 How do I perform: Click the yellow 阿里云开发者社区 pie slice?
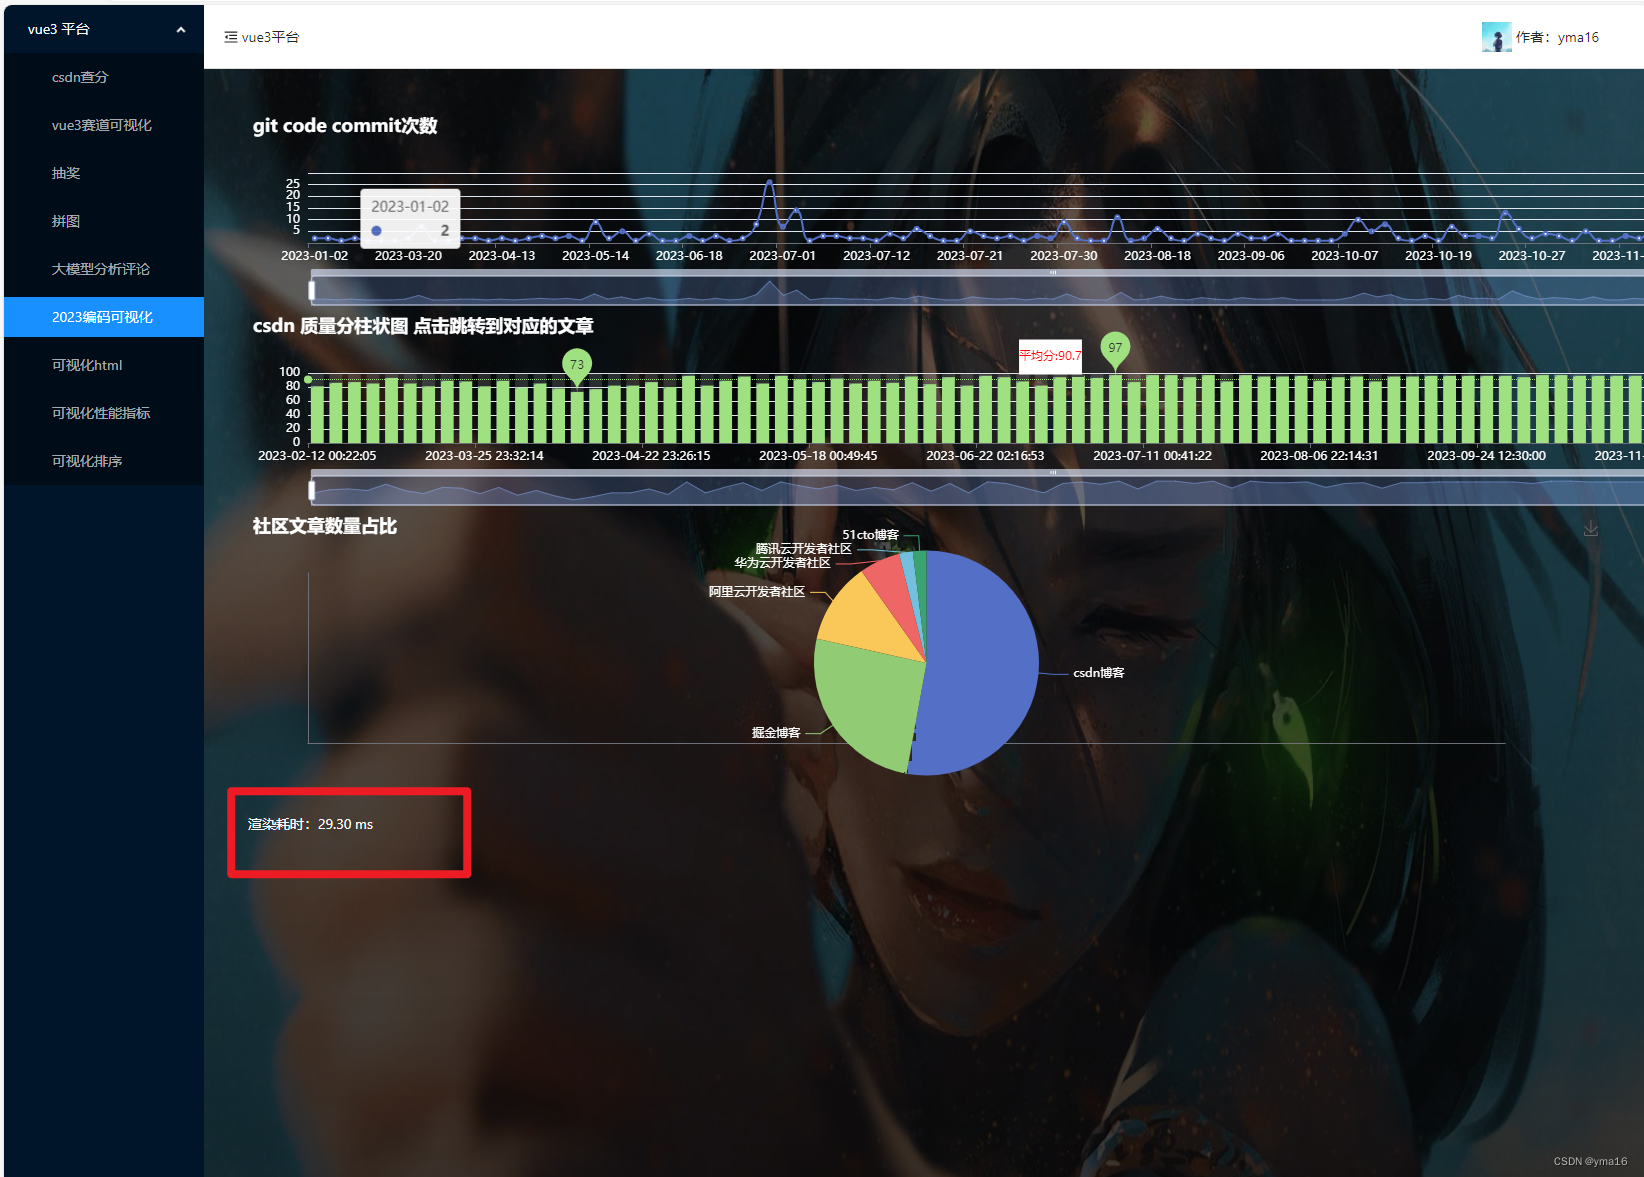[862, 620]
